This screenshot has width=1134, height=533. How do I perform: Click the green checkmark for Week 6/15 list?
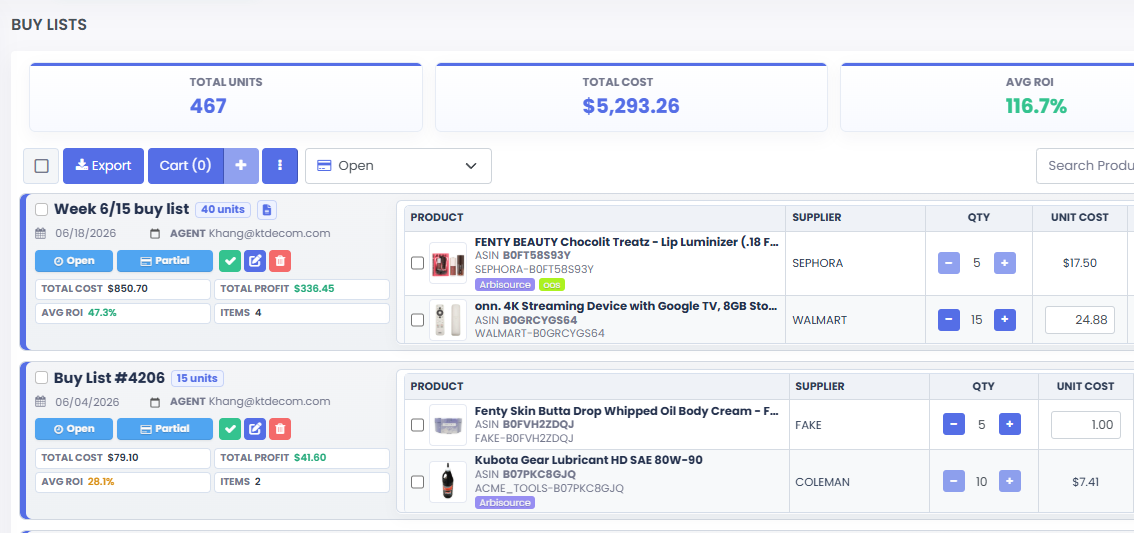click(x=230, y=261)
